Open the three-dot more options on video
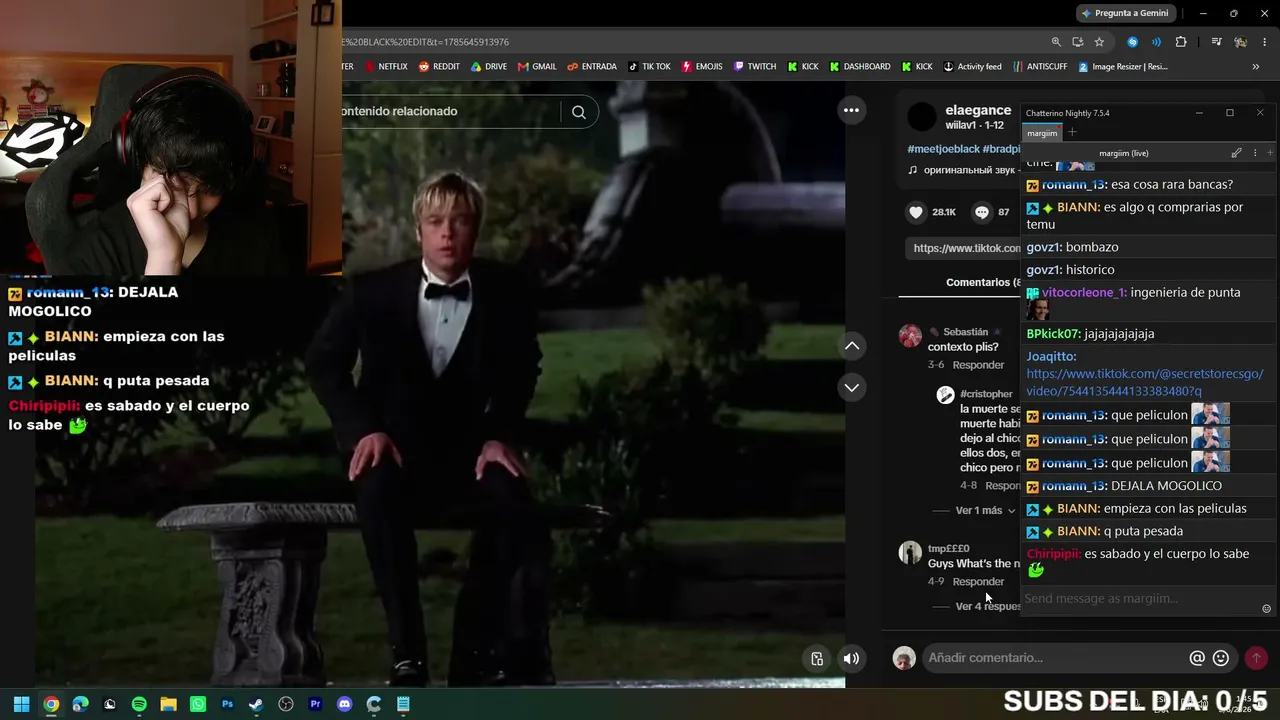This screenshot has height=720, width=1280. click(851, 110)
